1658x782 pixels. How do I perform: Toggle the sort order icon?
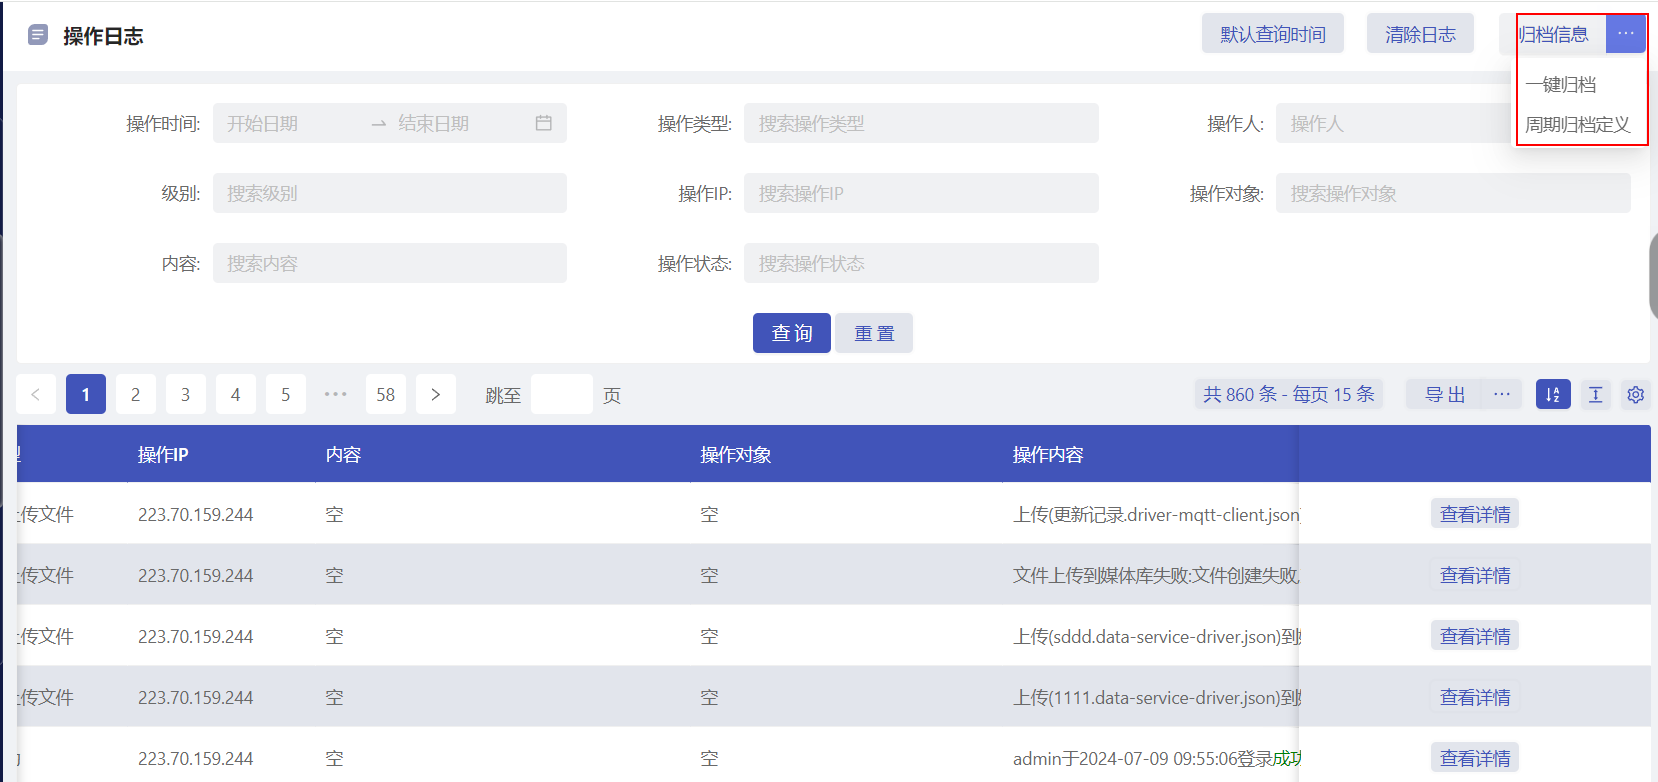click(x=1553, y=394)
